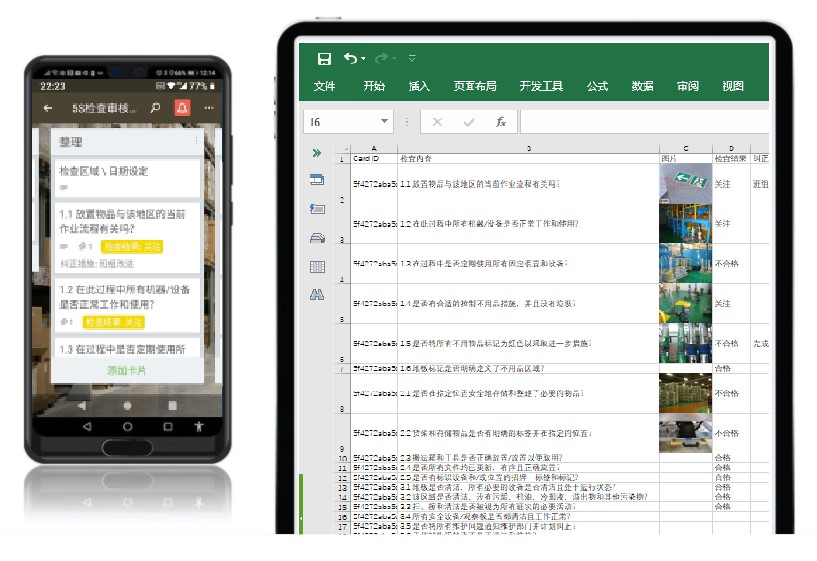Tap the search magnifier on phone

click(x=155, y=108)
